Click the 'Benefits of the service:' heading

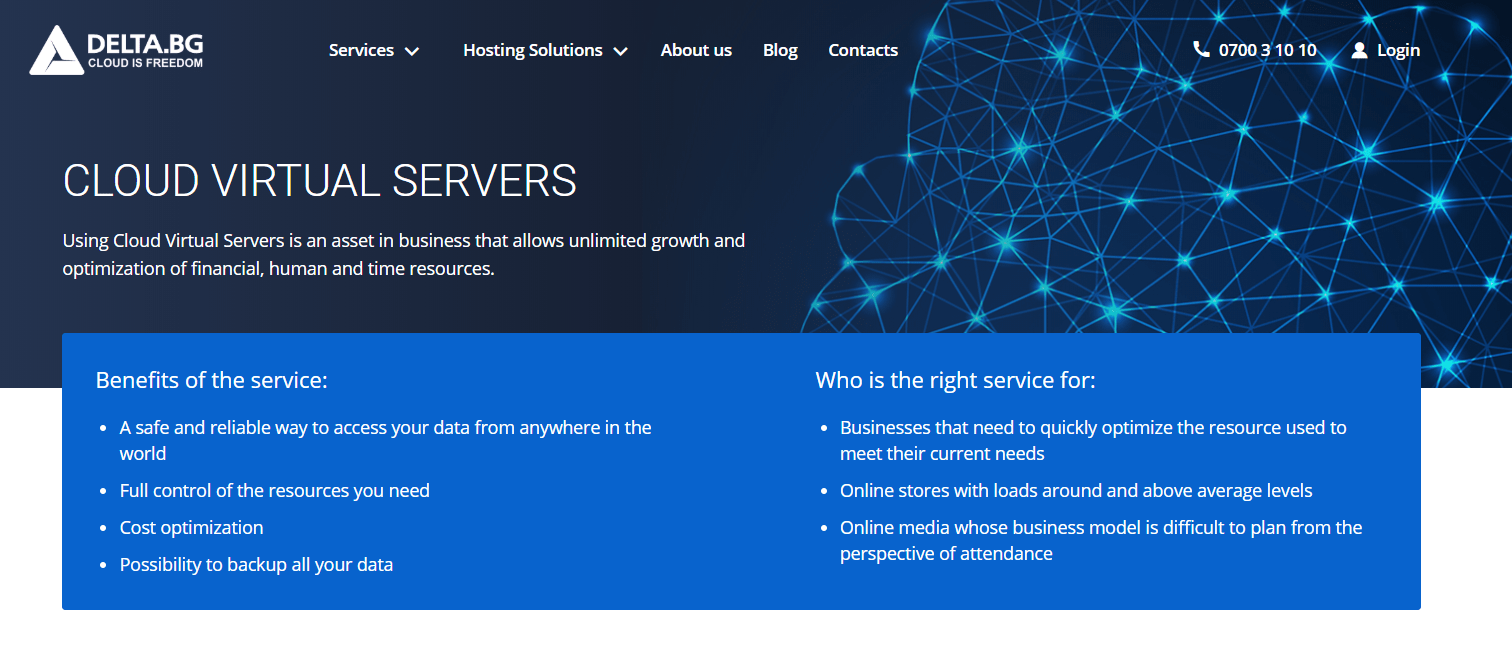click(212, 380)
